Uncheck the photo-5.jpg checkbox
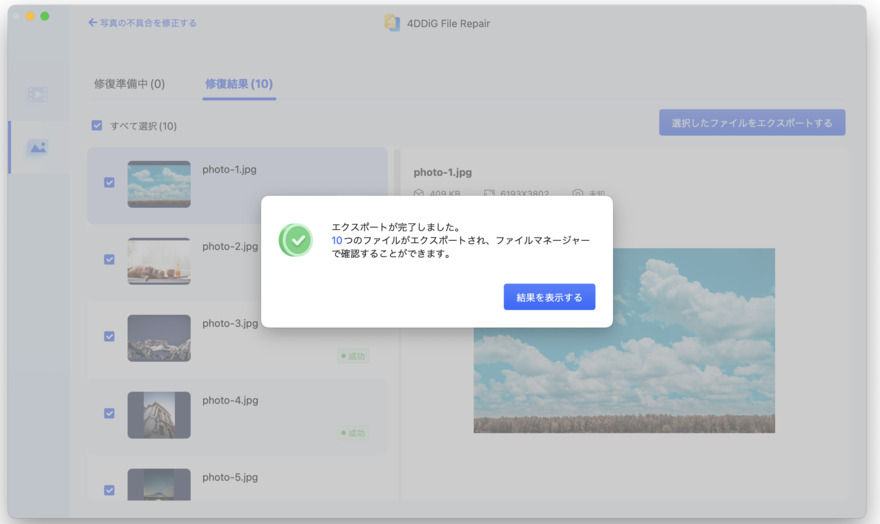 click(x=109, y=490)
